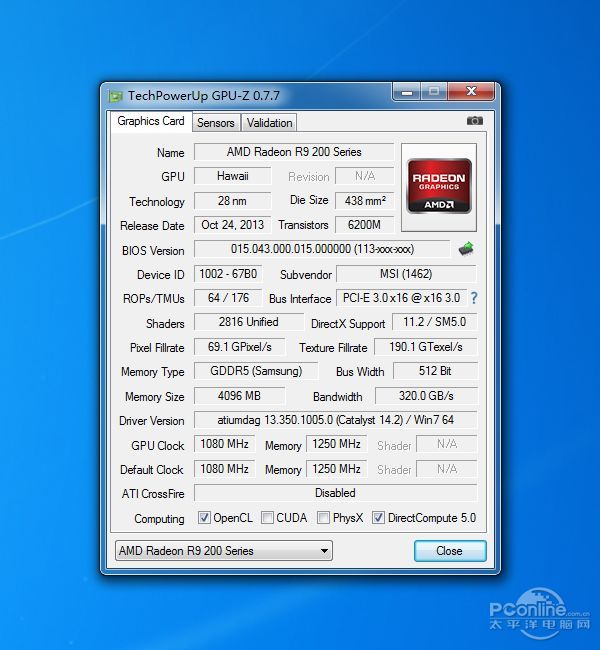Toggle the DirectCompute 5.0 checkbox
Viewport: 600px width, 650px height.
(378, 517)
